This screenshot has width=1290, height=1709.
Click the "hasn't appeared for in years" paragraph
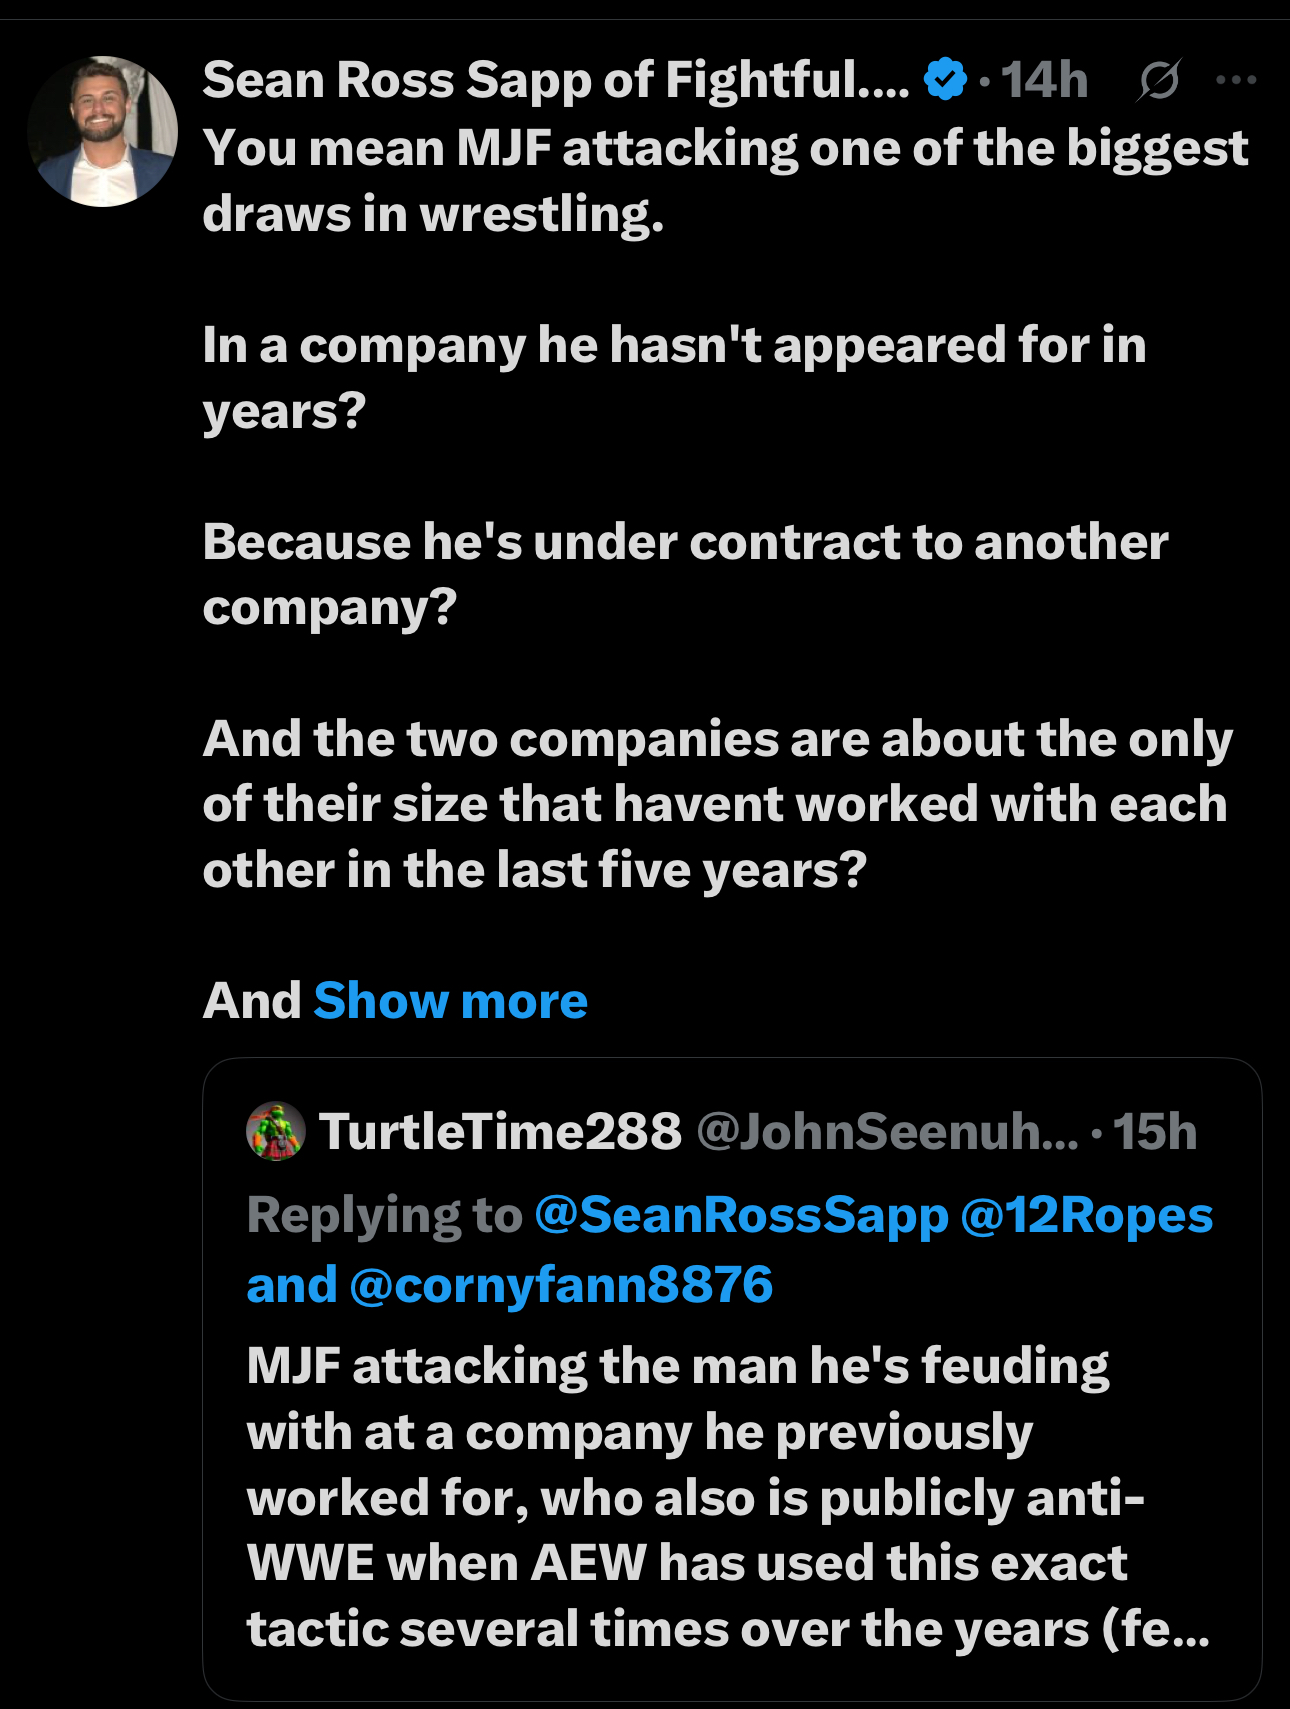674,378
